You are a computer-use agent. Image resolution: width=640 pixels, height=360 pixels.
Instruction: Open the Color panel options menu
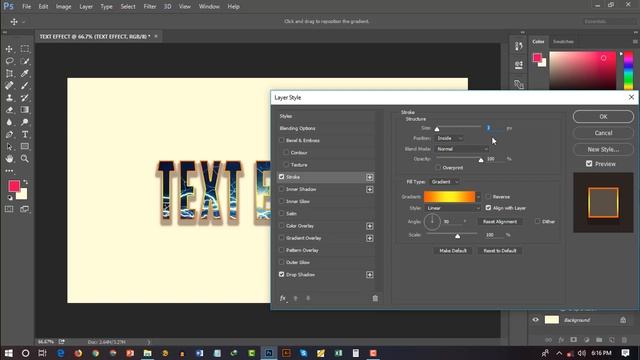click(x=635, y=42)
